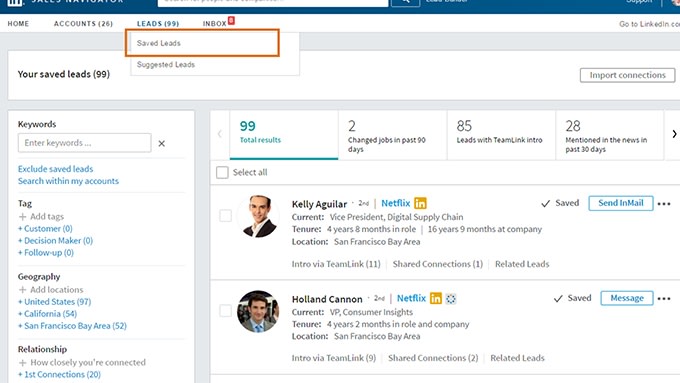Show previous result stats with left chevron
The height and width of the screenshot is (383, 680).
219,134
